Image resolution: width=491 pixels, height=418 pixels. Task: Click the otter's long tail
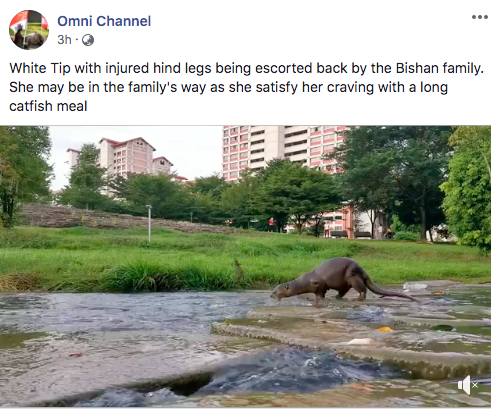click(390, 290)
